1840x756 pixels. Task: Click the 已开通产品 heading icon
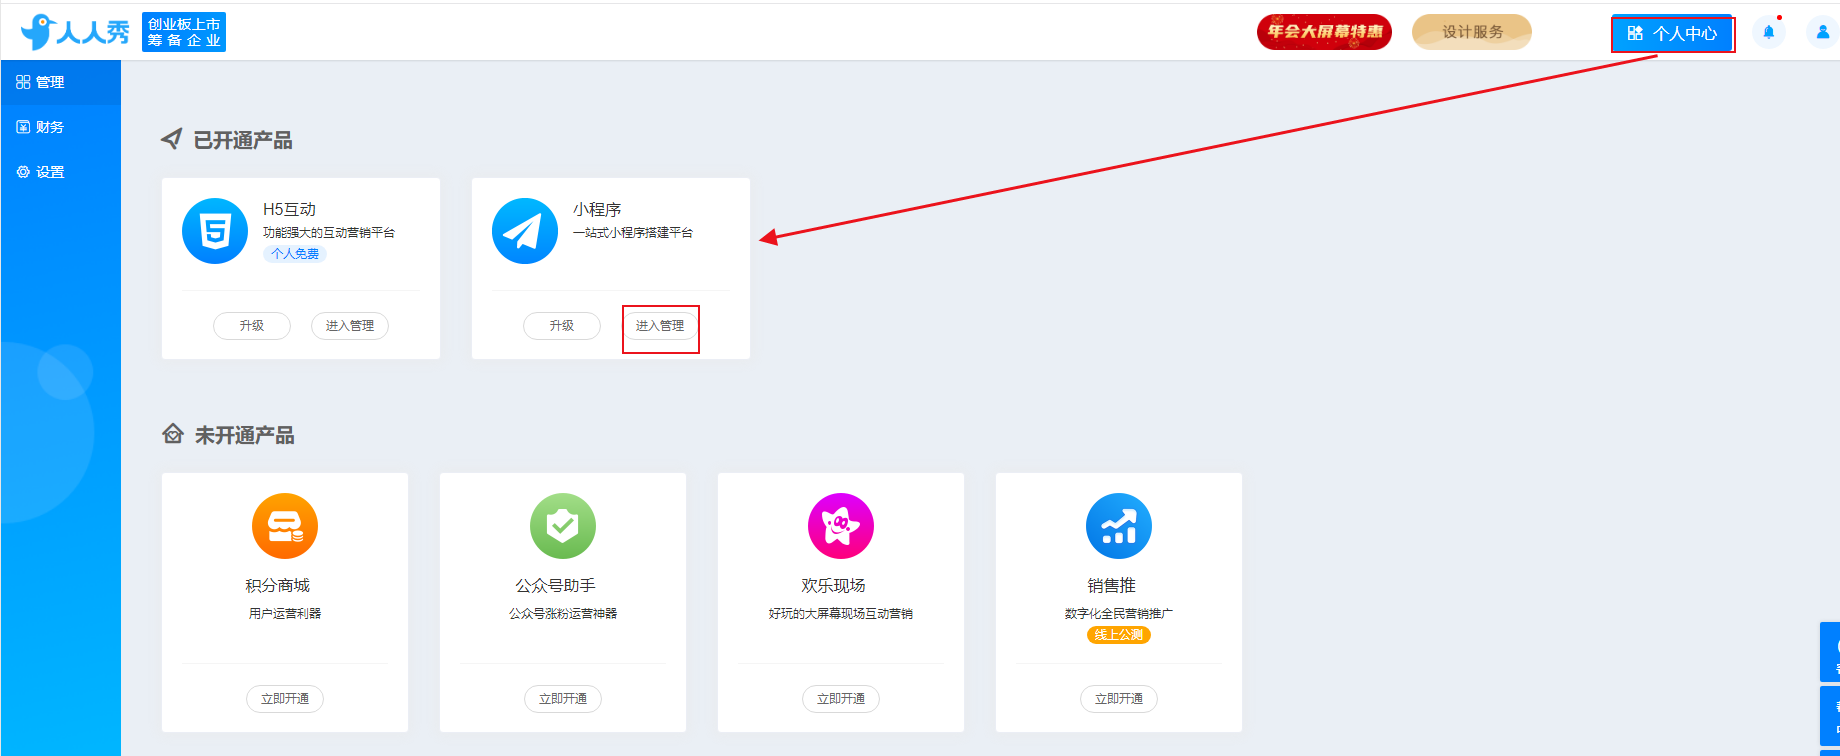[172, 140]
